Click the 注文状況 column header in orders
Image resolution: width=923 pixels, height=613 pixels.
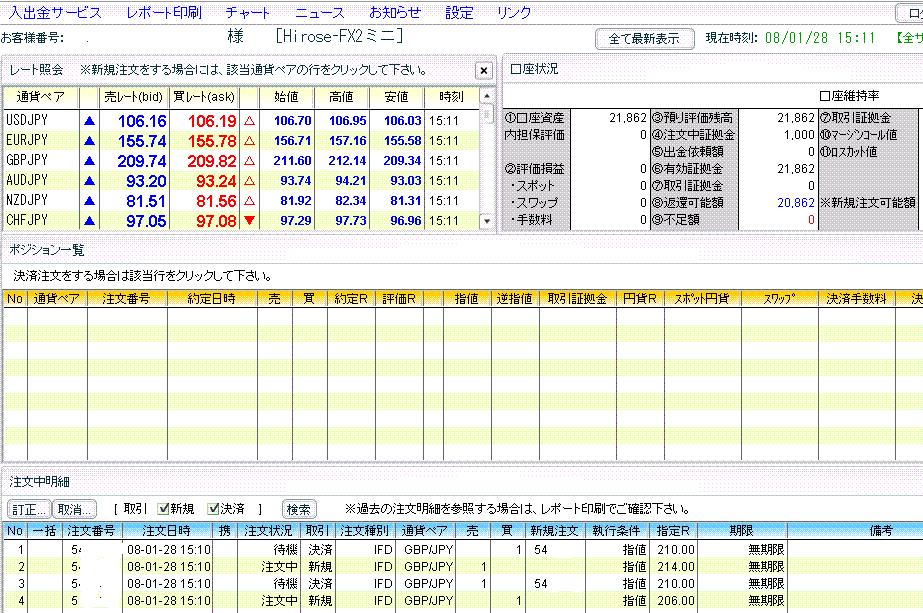pos(268,531)
